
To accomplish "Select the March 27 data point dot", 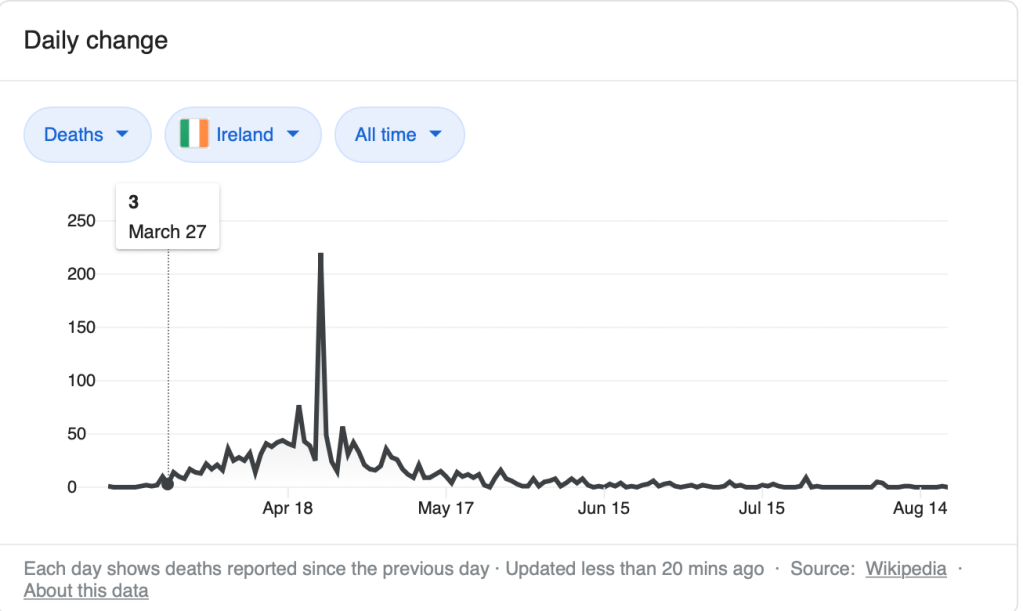I will pyautogui.click(x=168, y=485).
